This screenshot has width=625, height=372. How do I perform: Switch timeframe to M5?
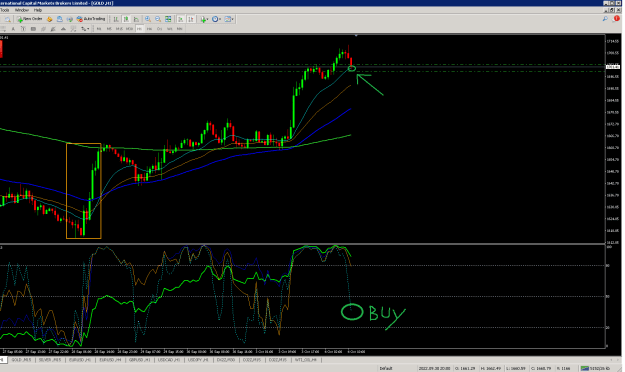[x=109, y=29]
